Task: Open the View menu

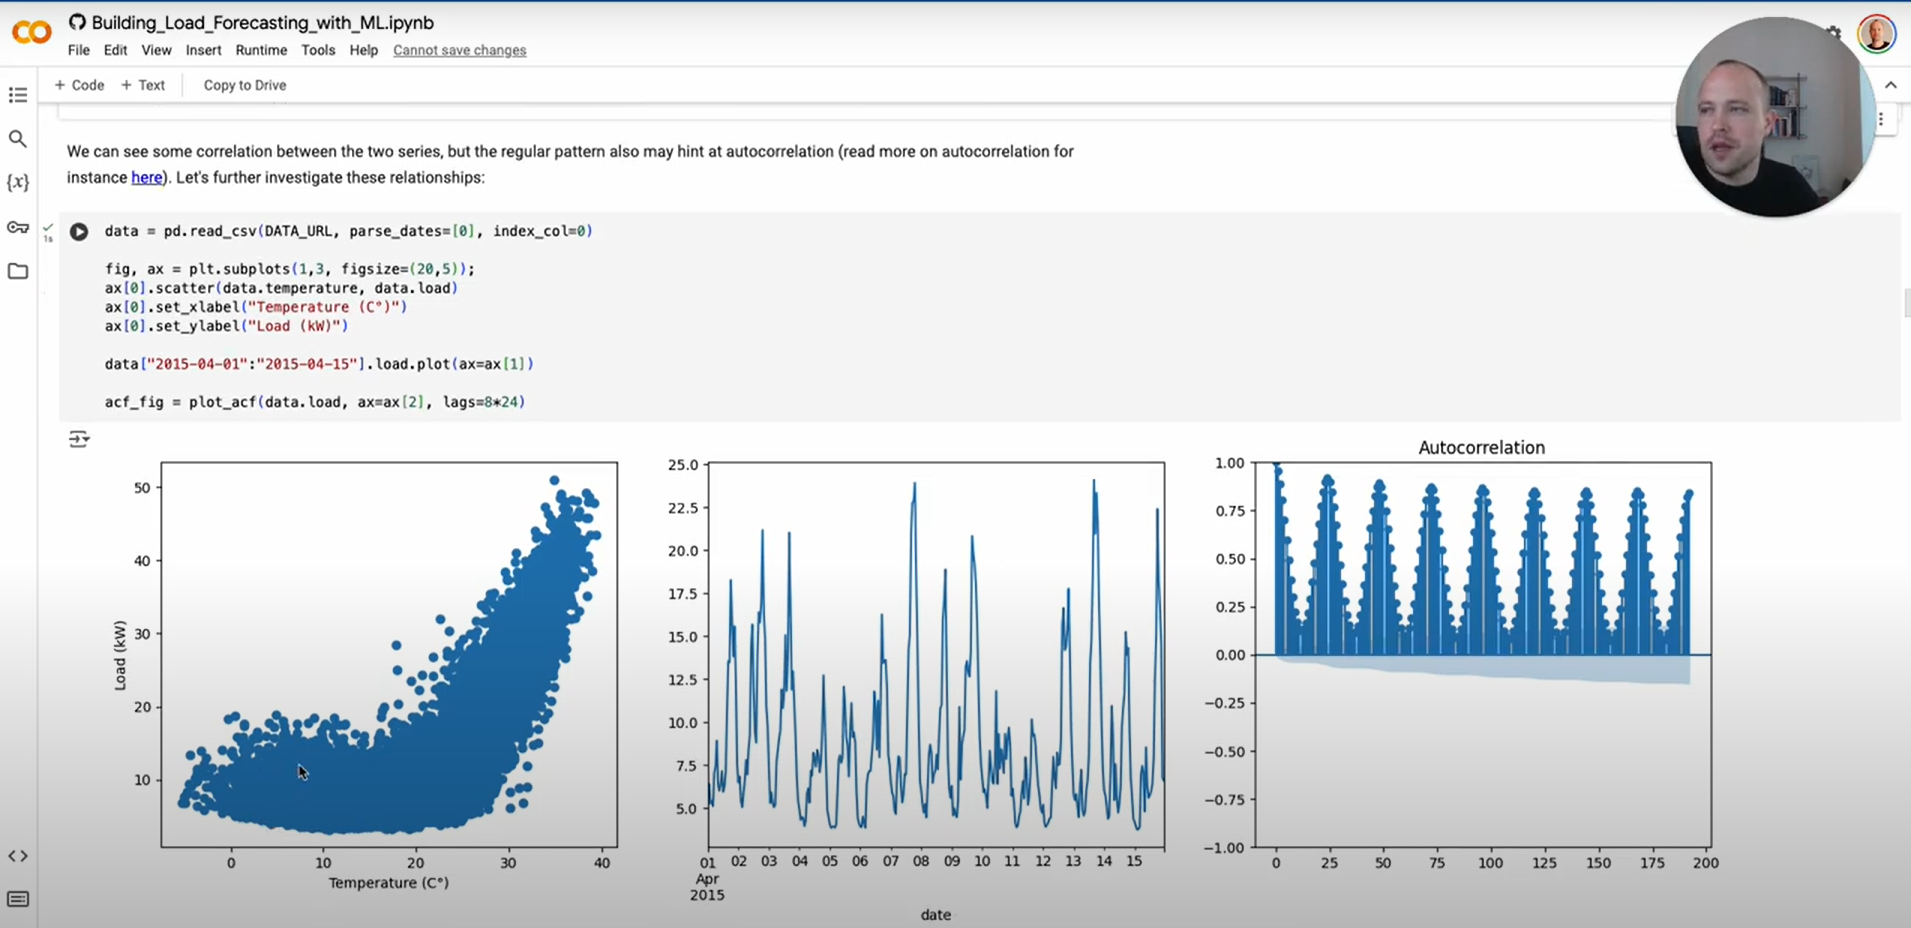Action: [156, 50]
